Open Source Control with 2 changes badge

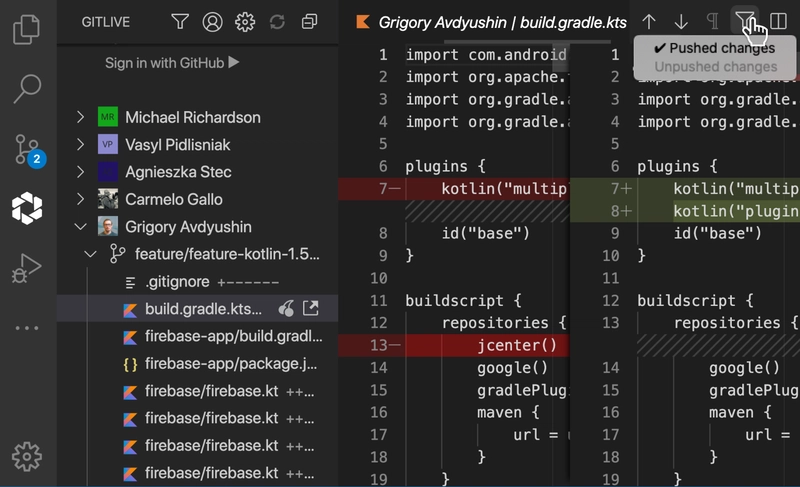27,149
